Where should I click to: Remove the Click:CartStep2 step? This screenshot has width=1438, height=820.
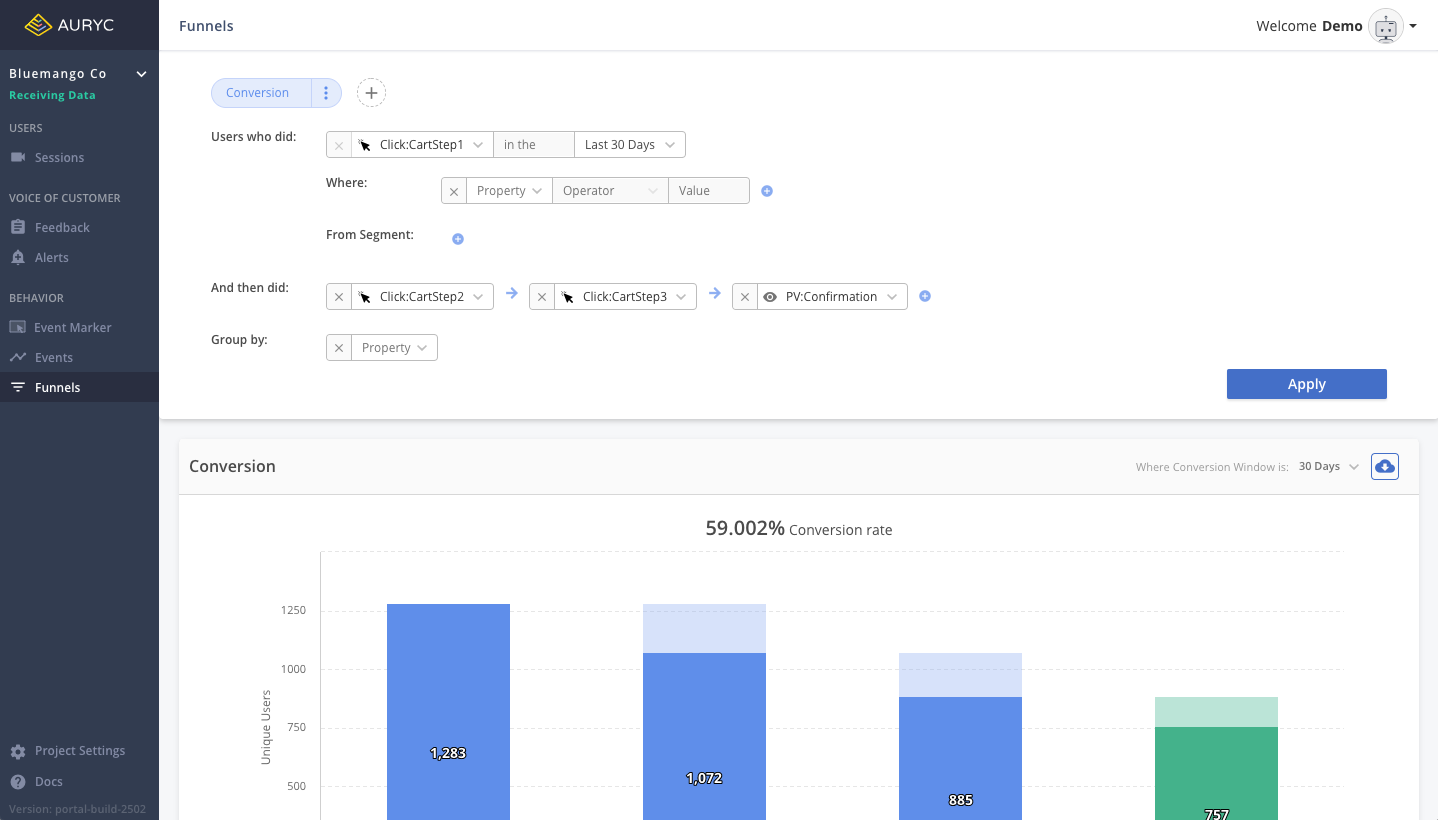pyautogui.click(x=339, y=297)
